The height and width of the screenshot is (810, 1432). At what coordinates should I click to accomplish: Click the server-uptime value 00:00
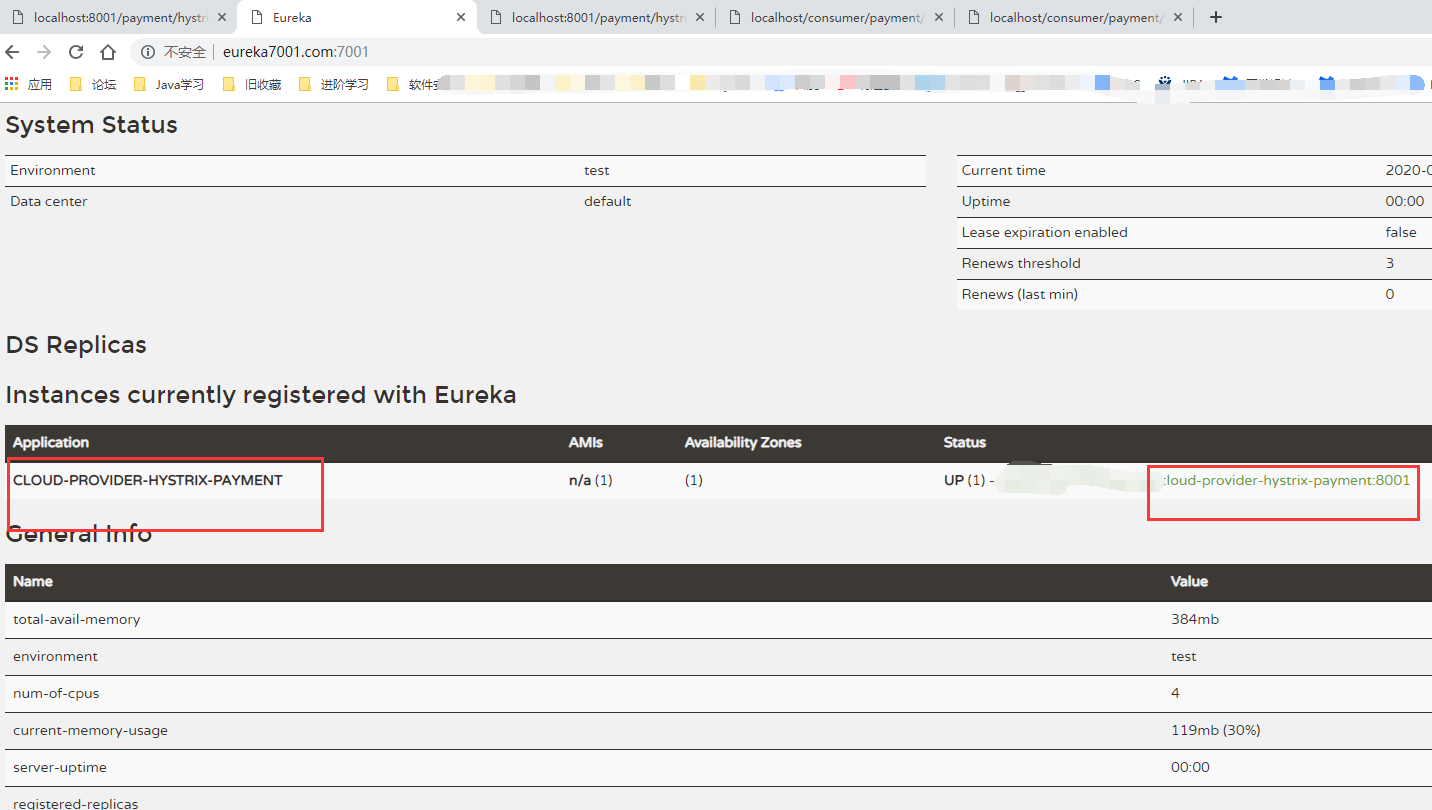pyautogui.click(x=1190, y=768)
